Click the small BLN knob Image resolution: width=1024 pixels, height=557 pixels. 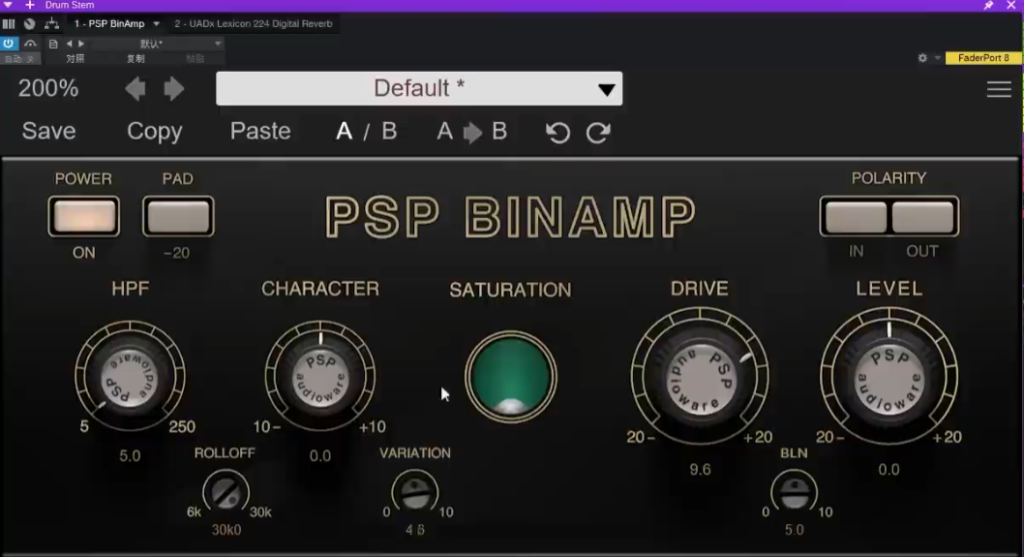tap(794, 492)
